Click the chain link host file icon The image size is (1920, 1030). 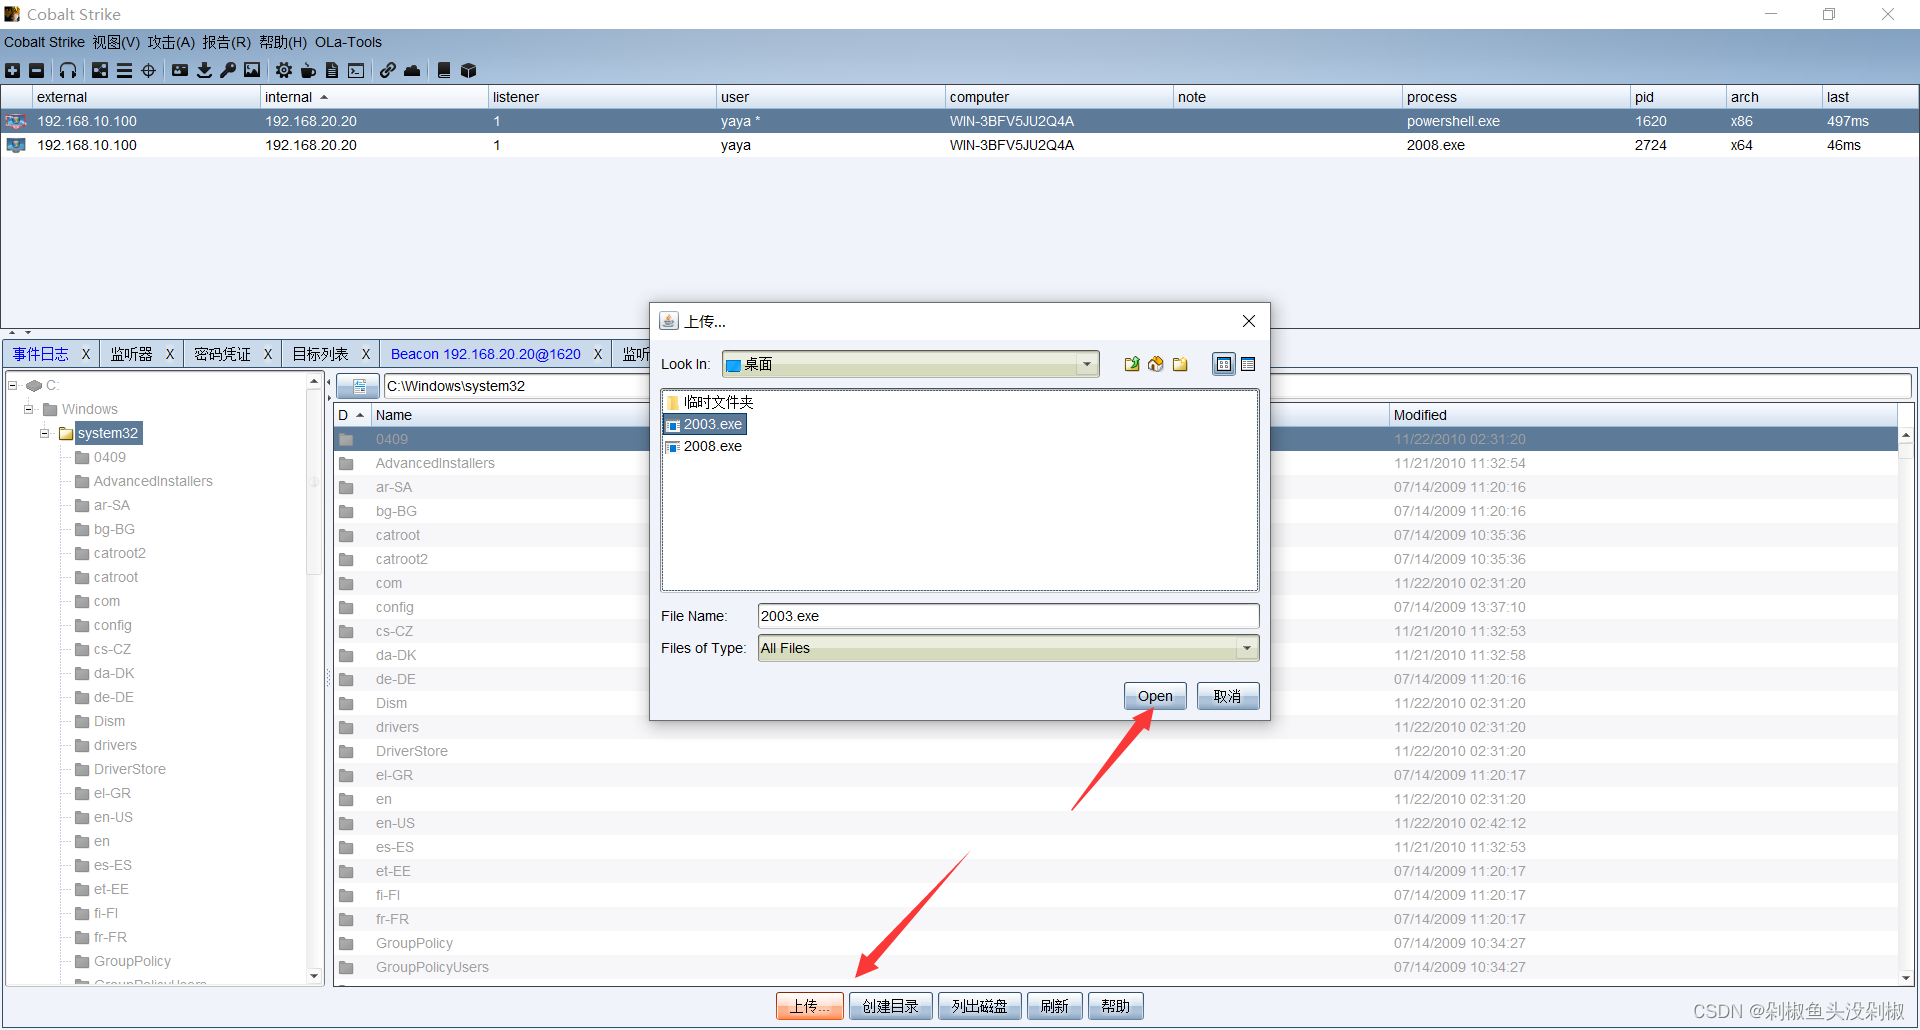click(x=388, y=70)
